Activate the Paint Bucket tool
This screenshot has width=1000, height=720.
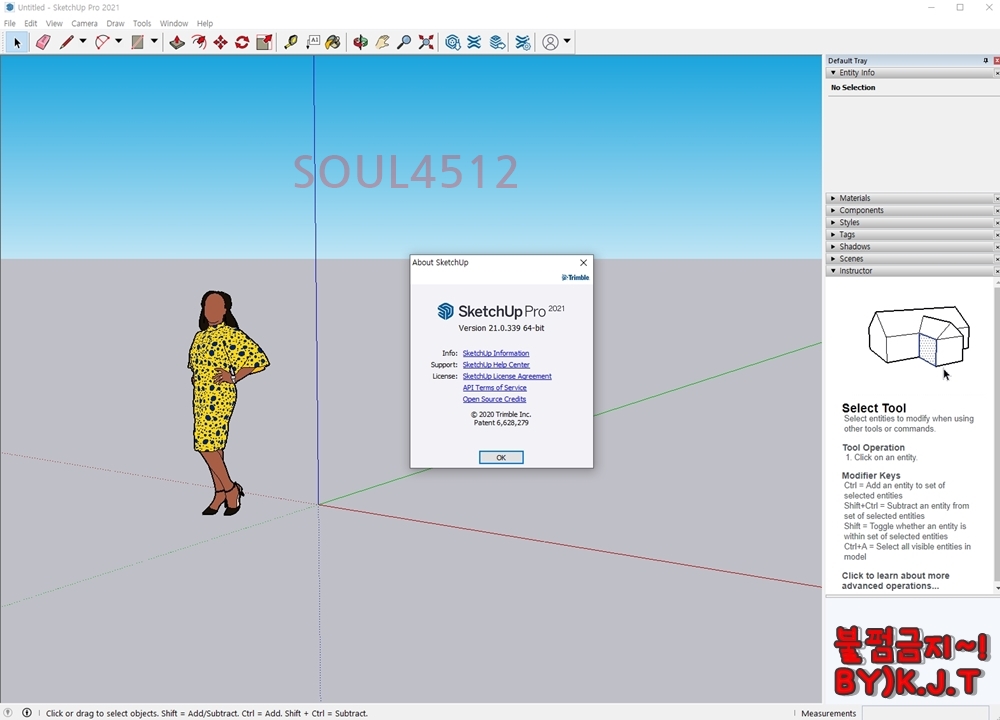coord(333,42)
